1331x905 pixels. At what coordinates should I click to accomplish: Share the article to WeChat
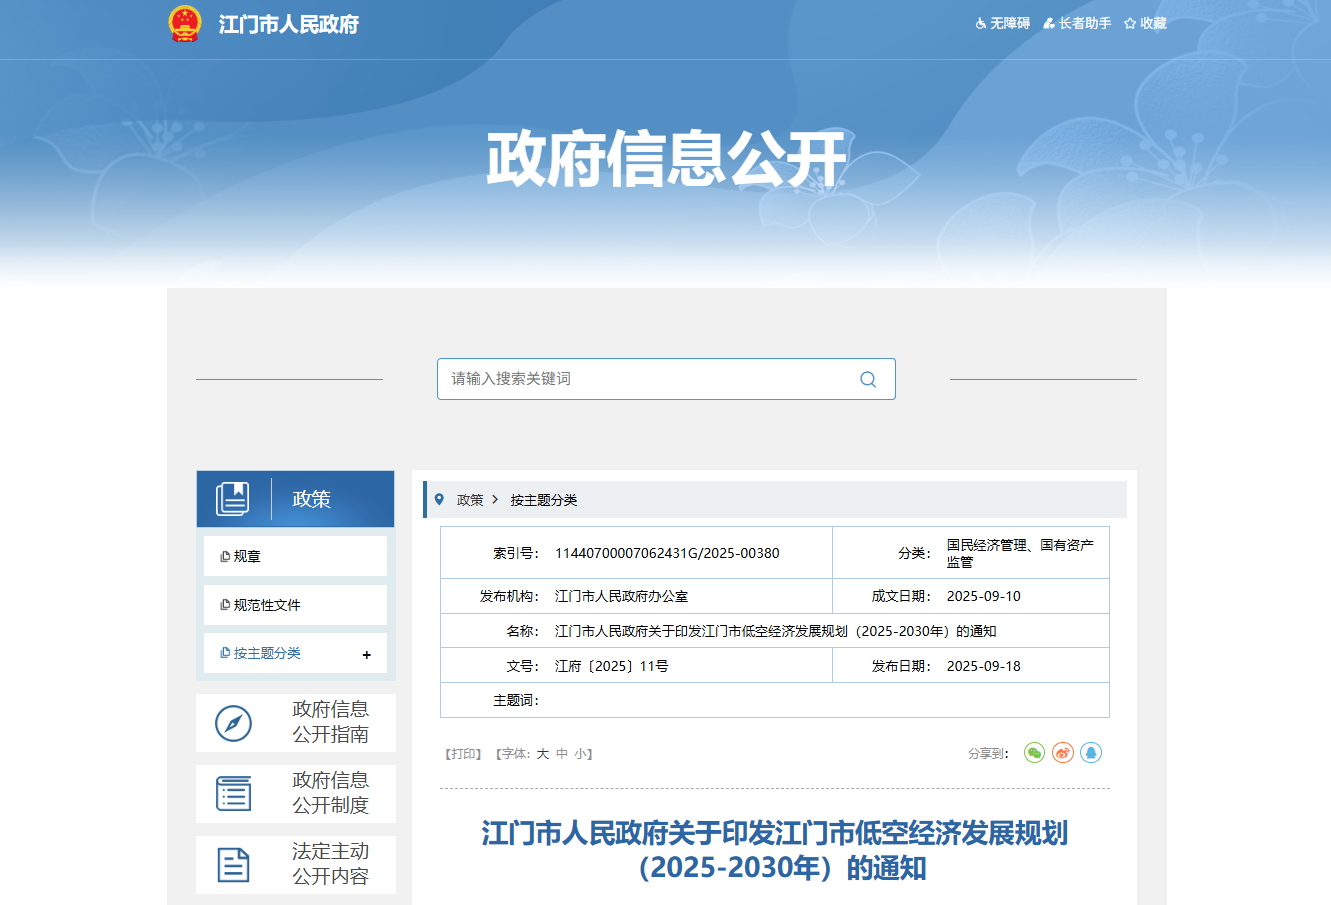[1034, 753]
